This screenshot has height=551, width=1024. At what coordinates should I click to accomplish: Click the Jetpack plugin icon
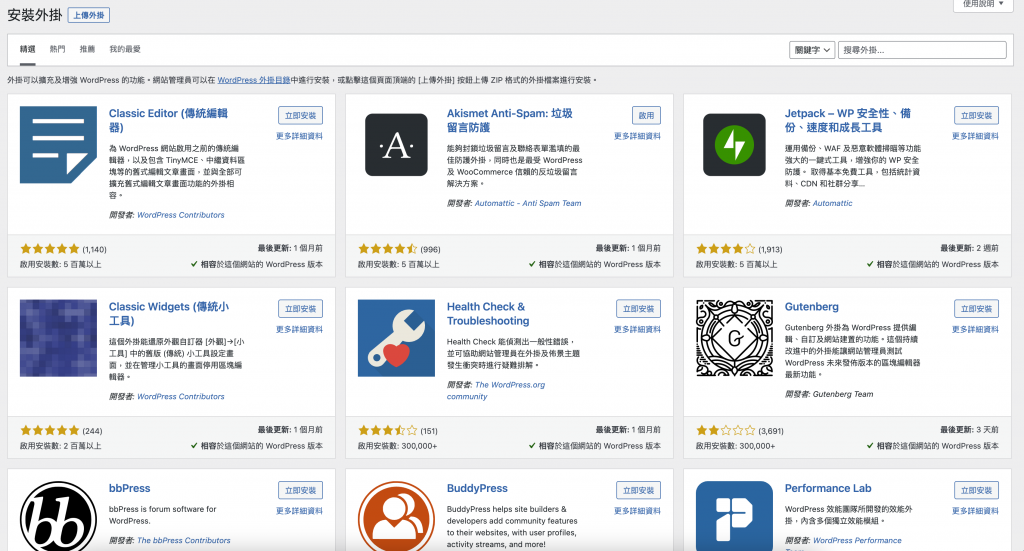[x=734, y=145]
